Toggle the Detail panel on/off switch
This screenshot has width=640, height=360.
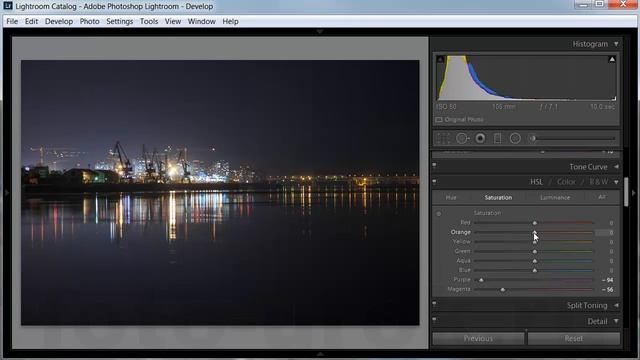(x=434, y=319)
